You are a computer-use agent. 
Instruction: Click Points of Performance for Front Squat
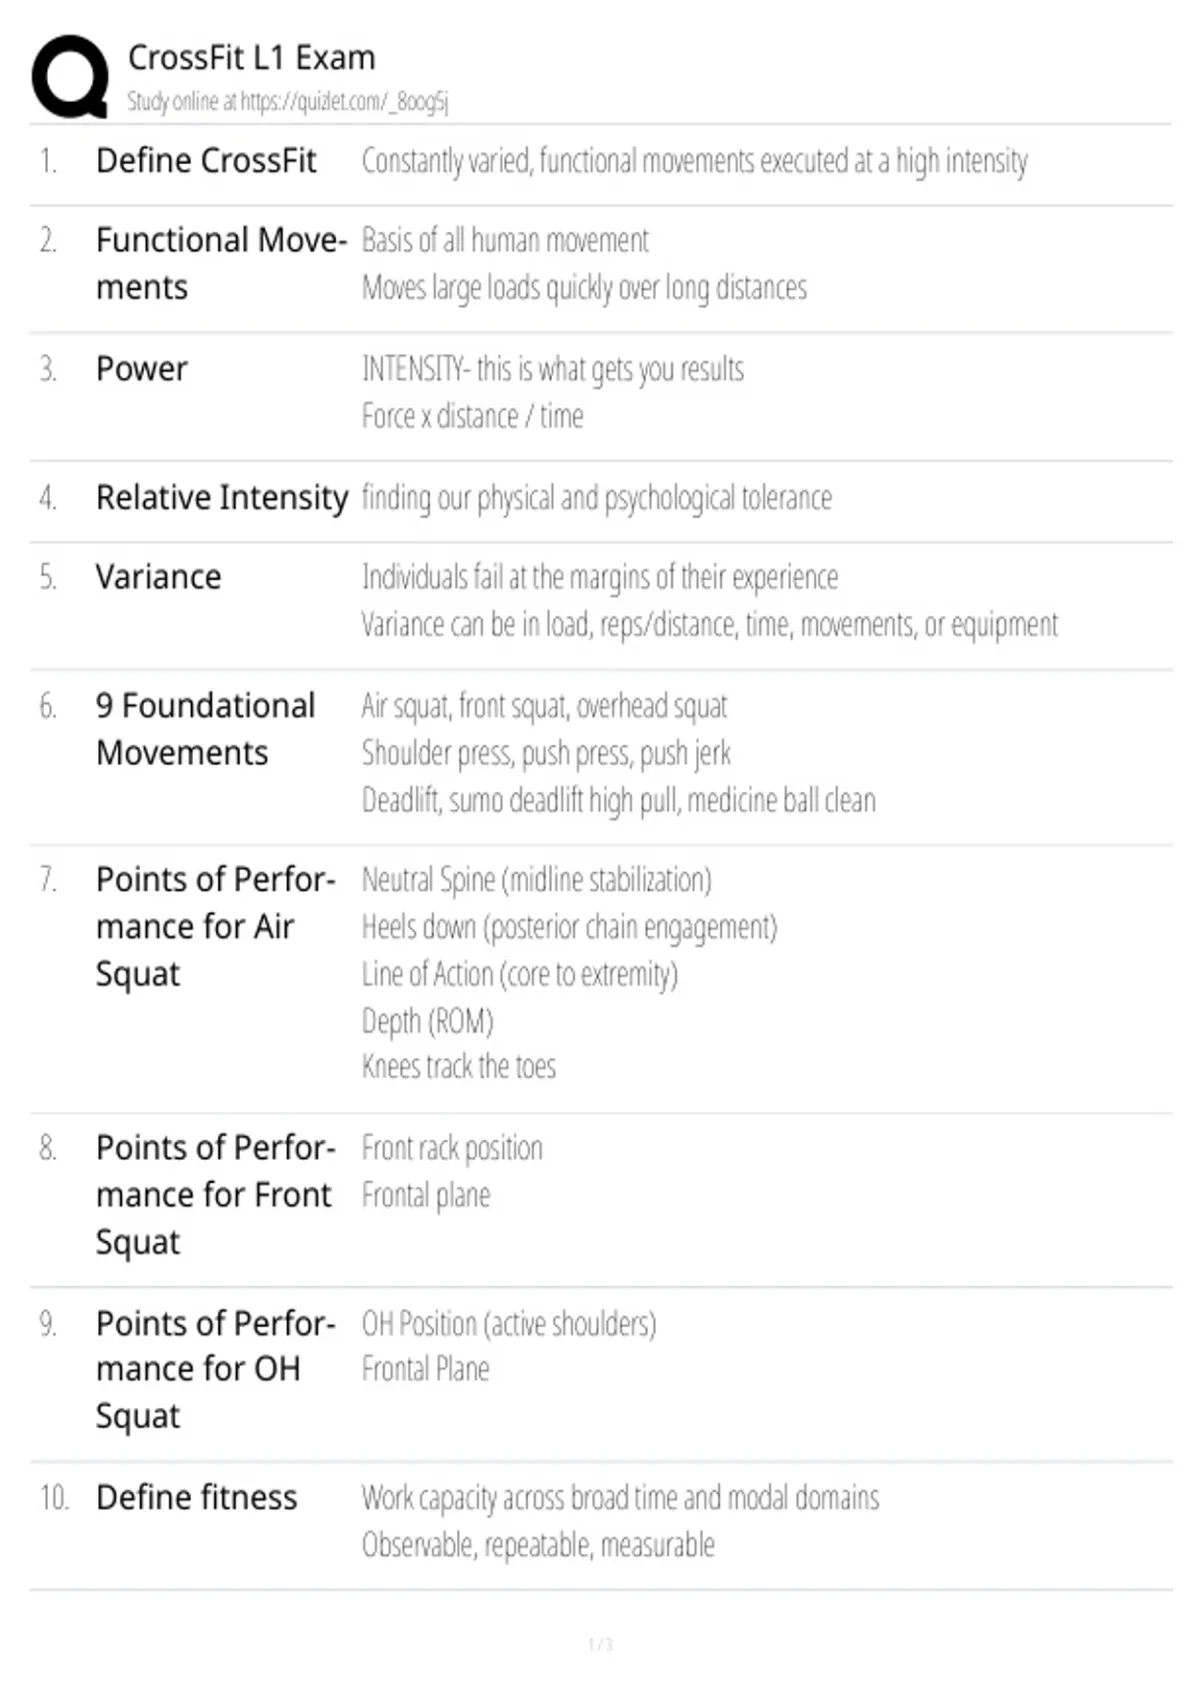point(215,1195)
